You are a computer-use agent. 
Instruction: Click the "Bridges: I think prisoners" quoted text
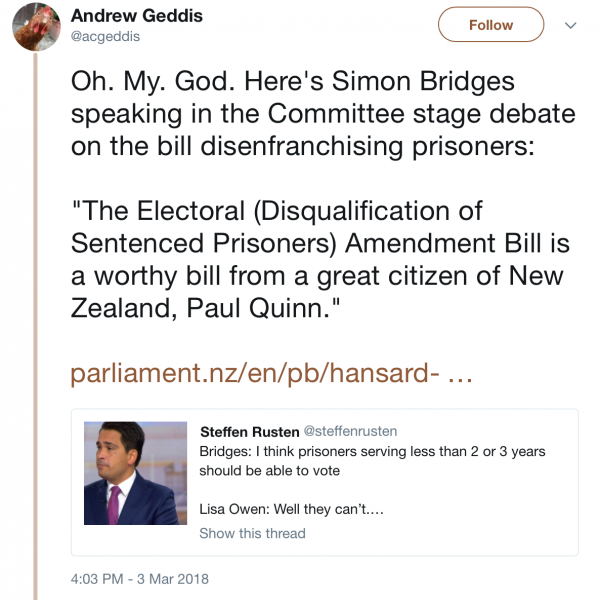tap(285, 451)
